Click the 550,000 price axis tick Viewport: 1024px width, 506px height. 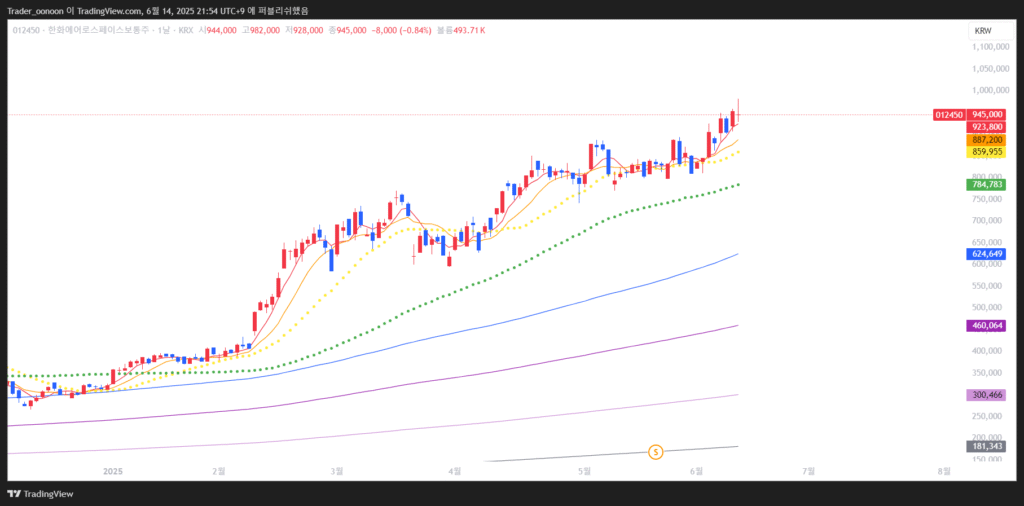coord(989,286)
